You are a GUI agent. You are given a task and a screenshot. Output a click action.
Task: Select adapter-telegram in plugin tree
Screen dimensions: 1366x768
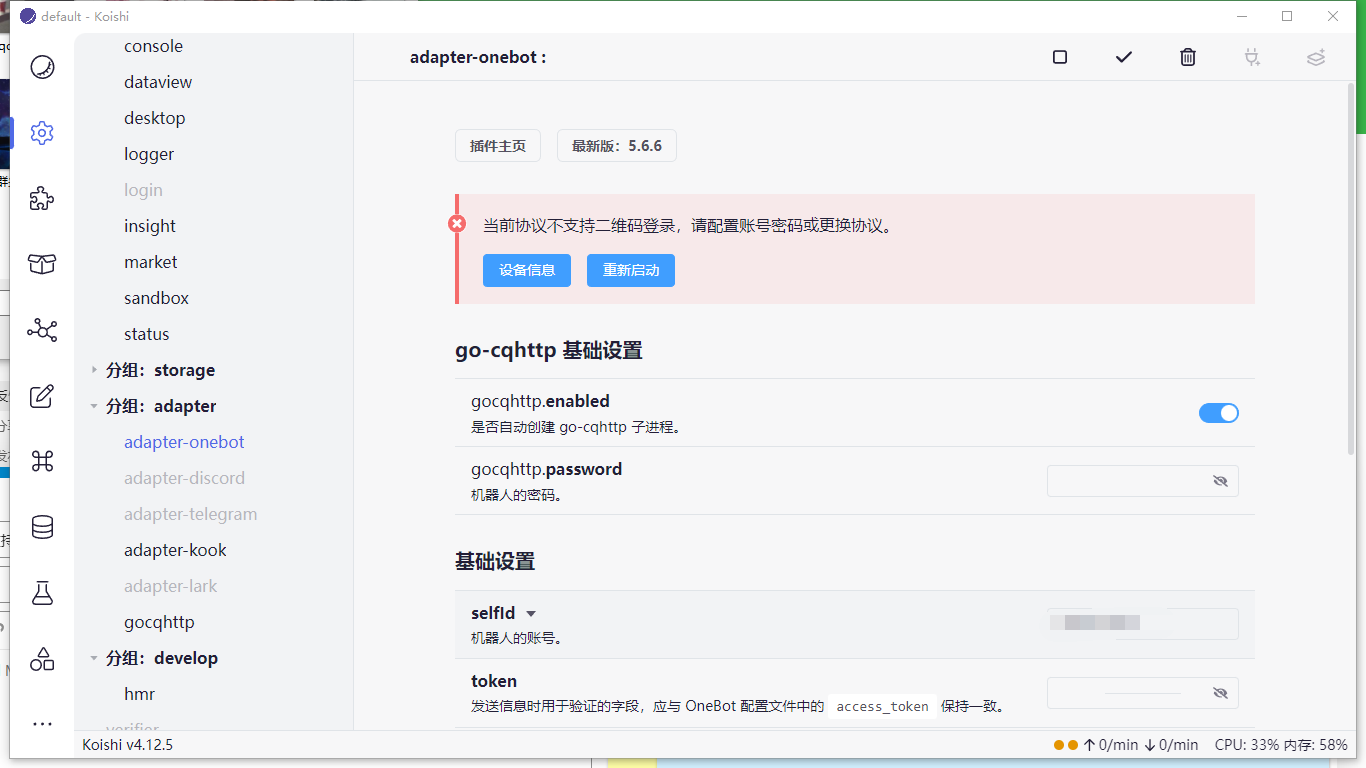(190, 514)
